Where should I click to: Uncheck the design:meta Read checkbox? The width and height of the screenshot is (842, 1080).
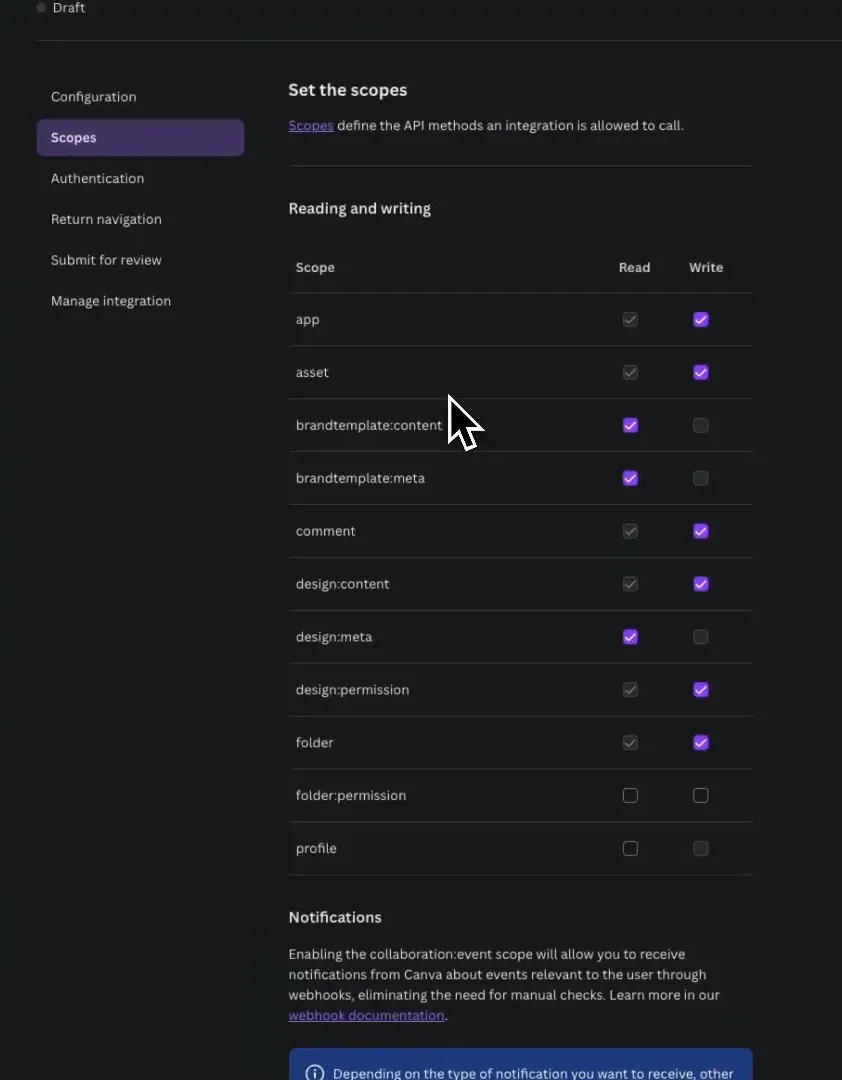(x=630, y=637)
